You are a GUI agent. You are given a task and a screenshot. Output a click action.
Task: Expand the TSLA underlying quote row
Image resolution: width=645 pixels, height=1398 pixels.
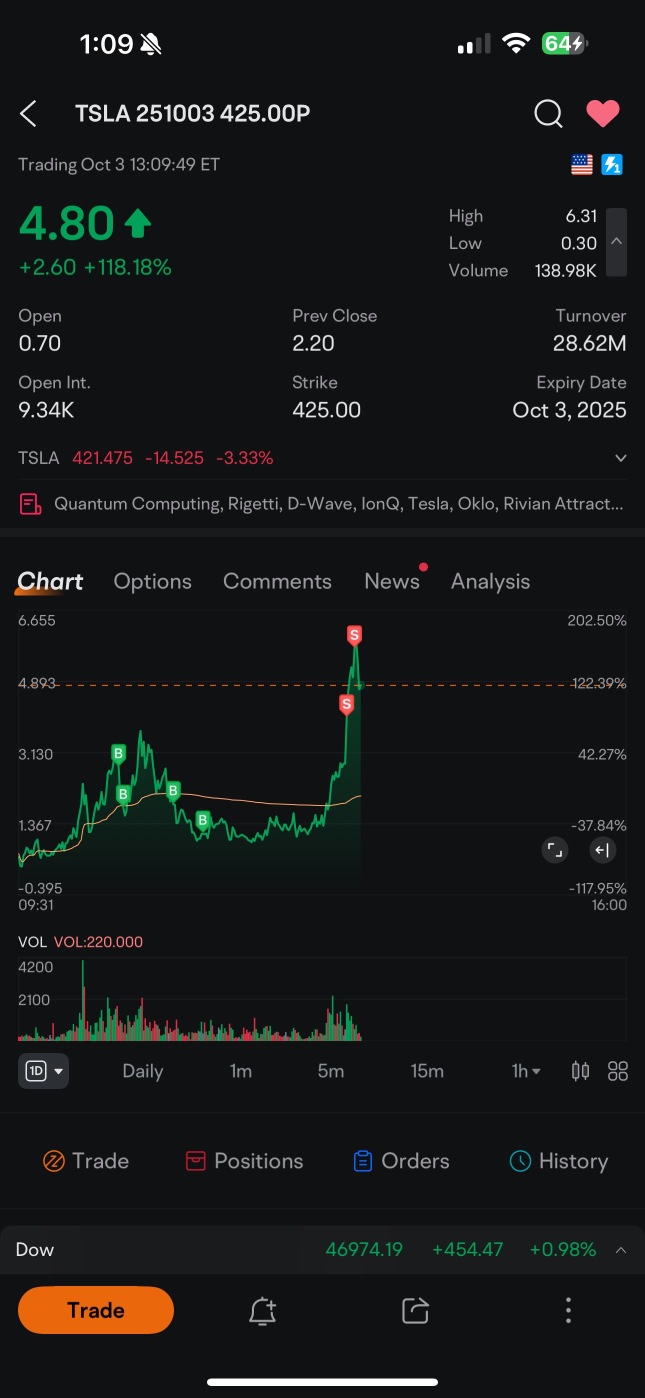pos(620,458)
